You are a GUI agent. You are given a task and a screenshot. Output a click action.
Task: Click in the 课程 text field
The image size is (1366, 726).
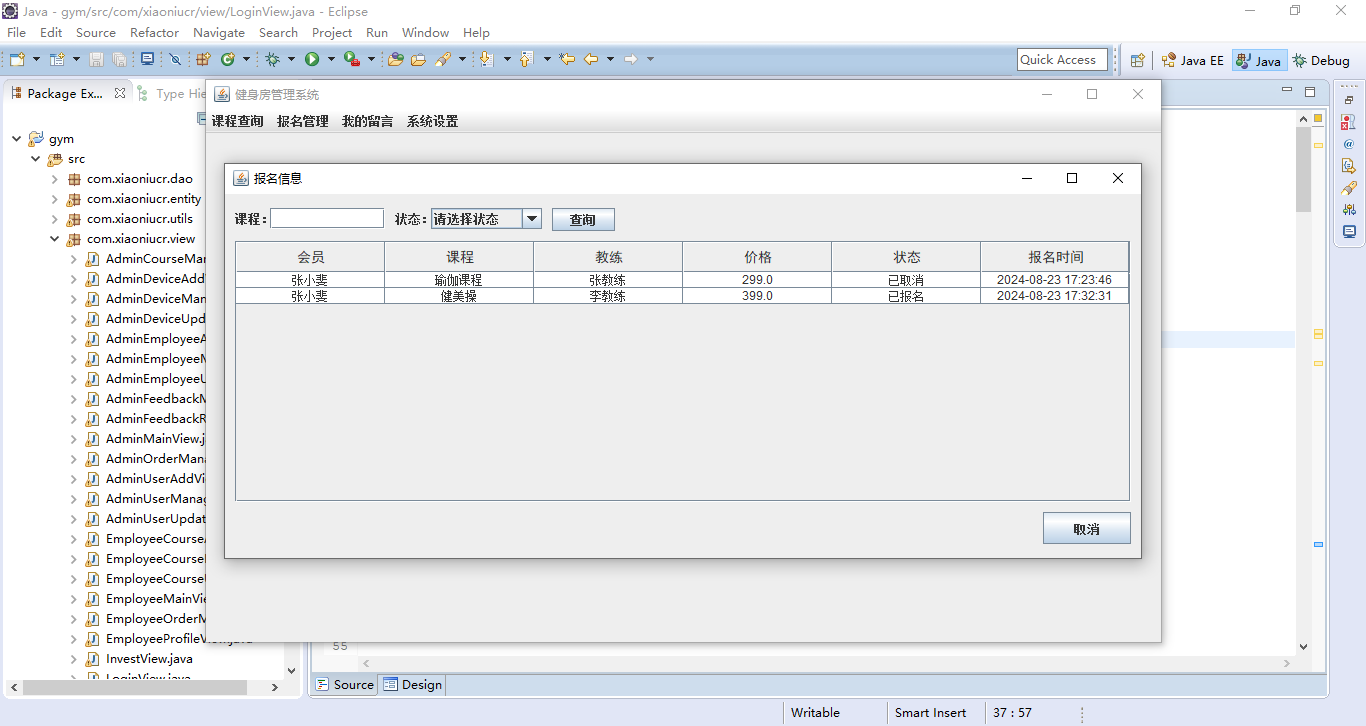point(327,218)
